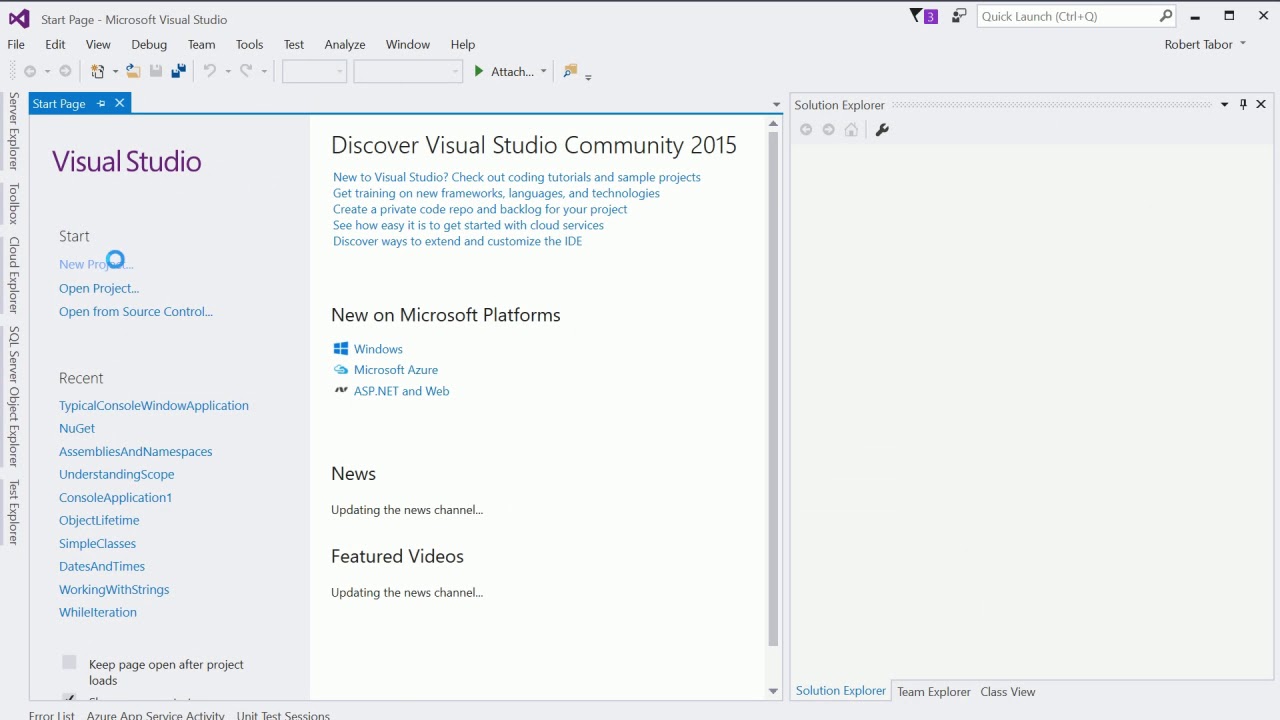Open the Tools menu

pos(249,44)
